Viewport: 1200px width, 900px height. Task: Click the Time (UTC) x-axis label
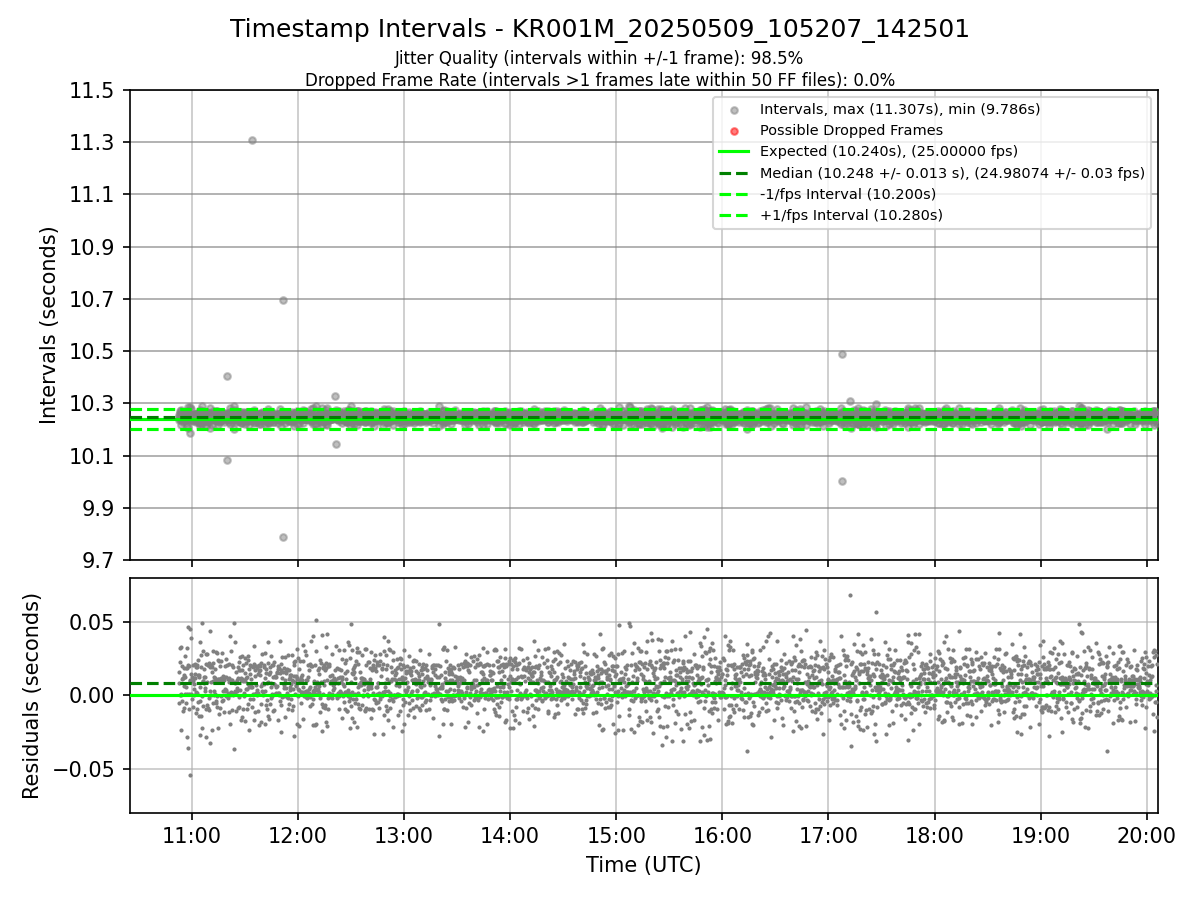point(643,865)
